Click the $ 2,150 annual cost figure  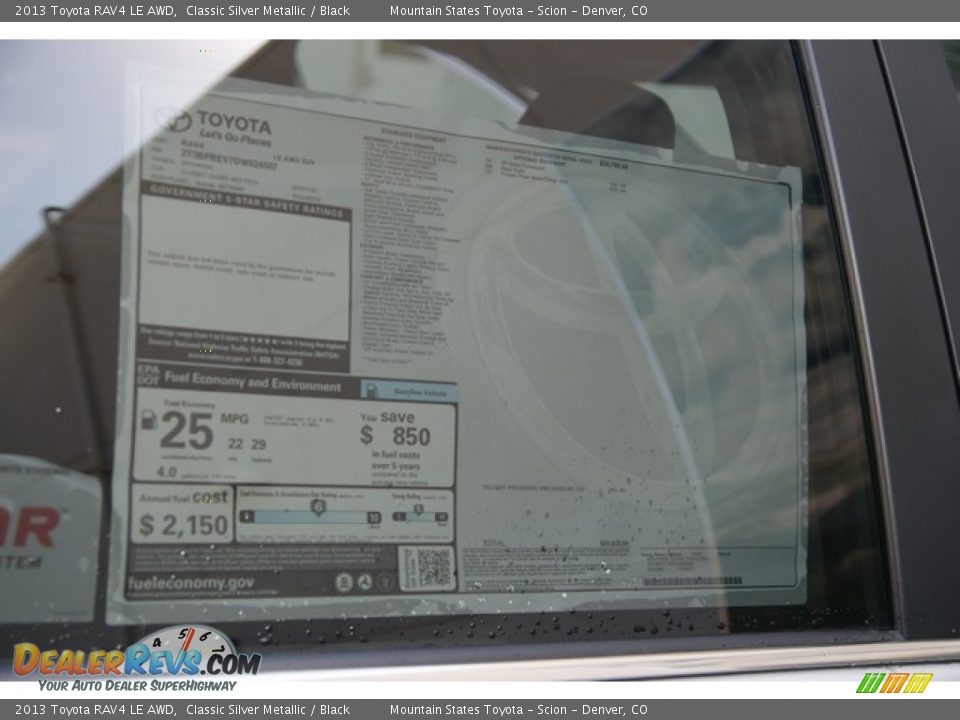click(184, 525)
